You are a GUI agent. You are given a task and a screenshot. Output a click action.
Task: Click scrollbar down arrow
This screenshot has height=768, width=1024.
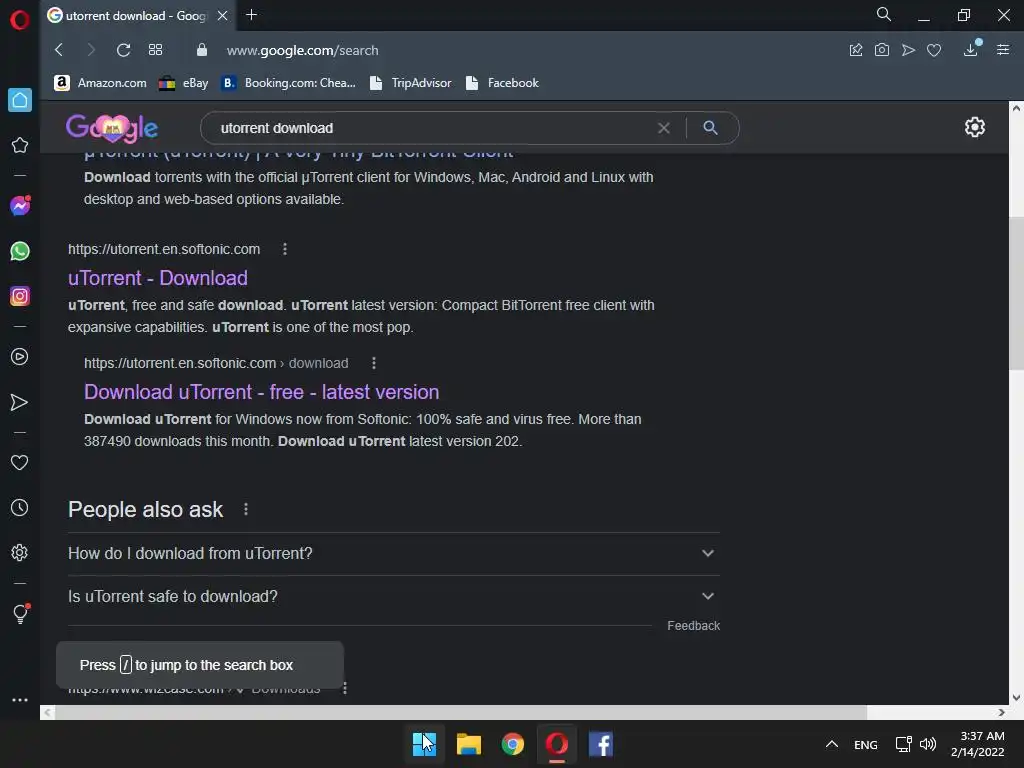pyautogui.click(x=1016, y=697)
